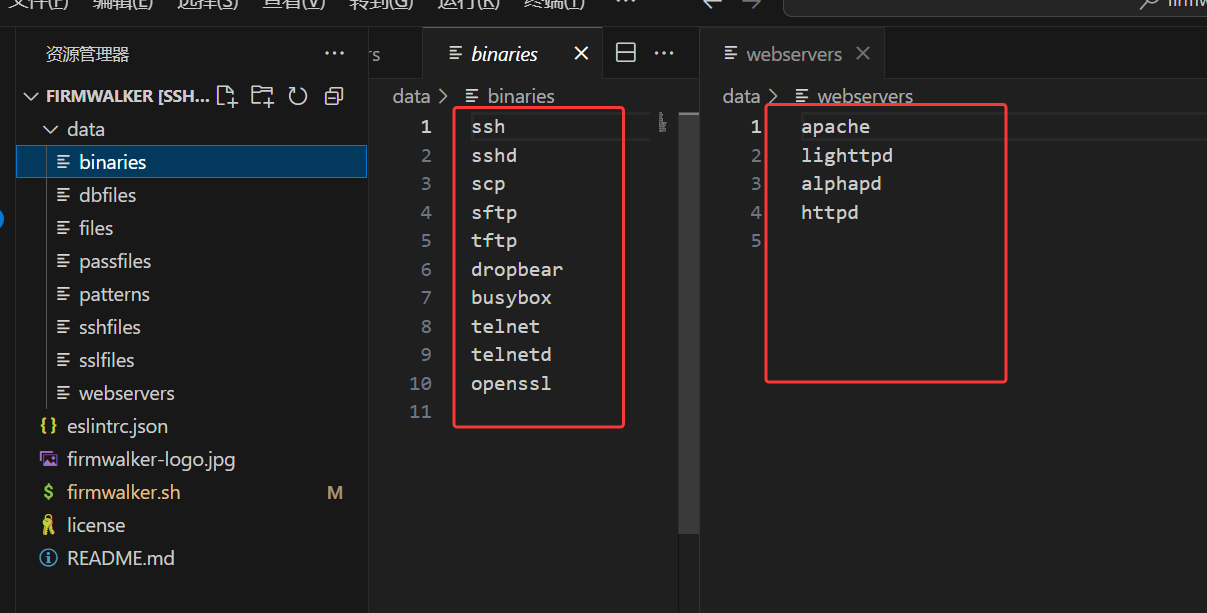Open firmwalker.sh in the file tree
Screen dimensions: 1207x613
tap(123, 492)
